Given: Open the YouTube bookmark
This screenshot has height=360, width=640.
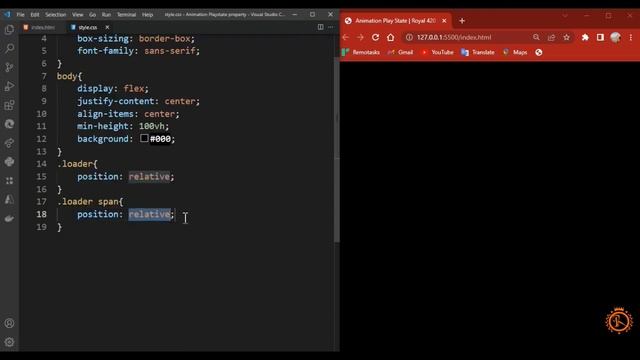Looking at the screenshot, I should 437,52.
